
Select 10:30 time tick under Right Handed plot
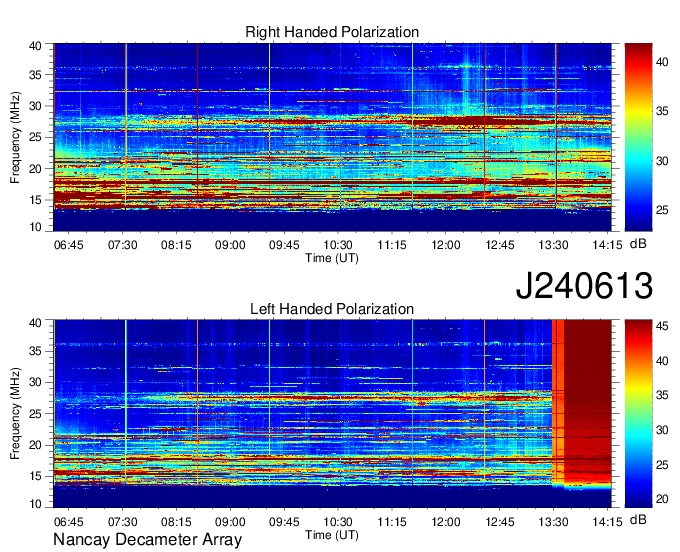[338, 245]
